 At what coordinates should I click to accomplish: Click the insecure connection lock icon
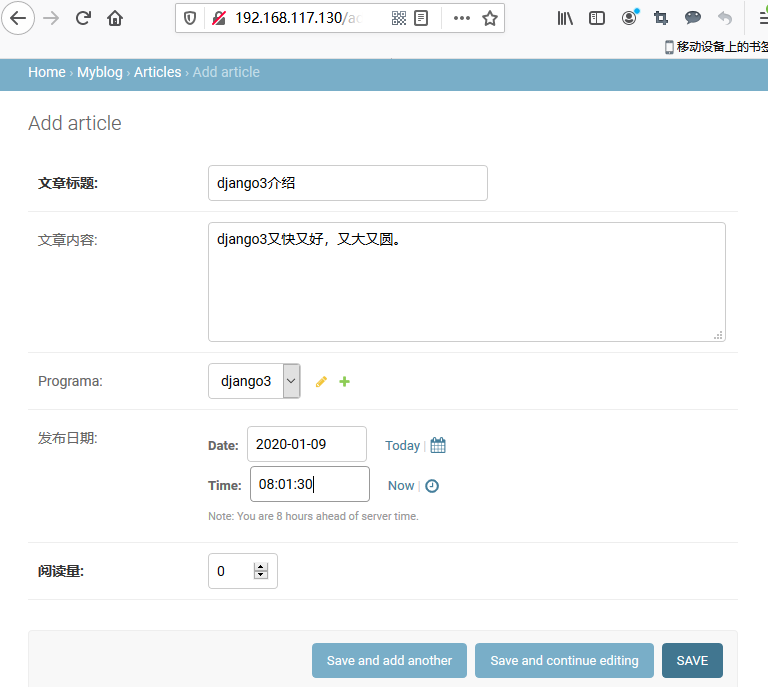[x=218, y=19]
